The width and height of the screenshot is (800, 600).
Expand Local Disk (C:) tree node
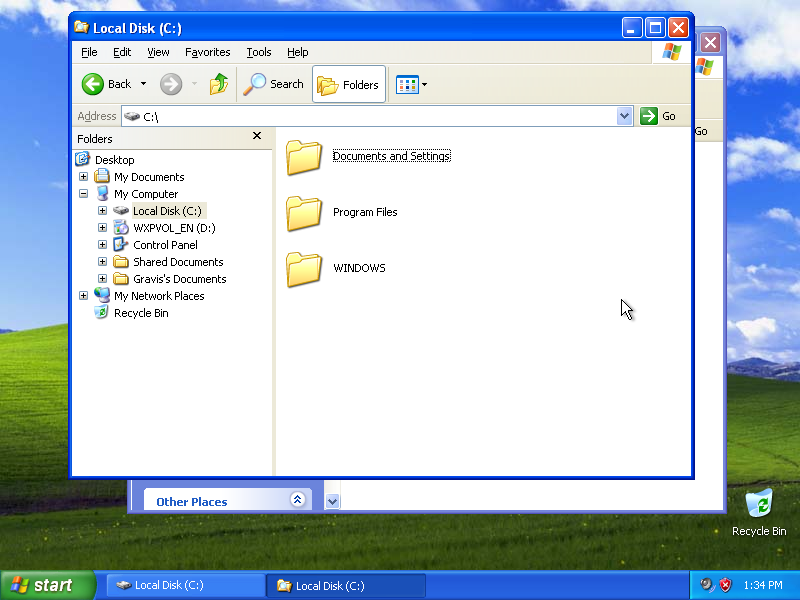point(103,211)
